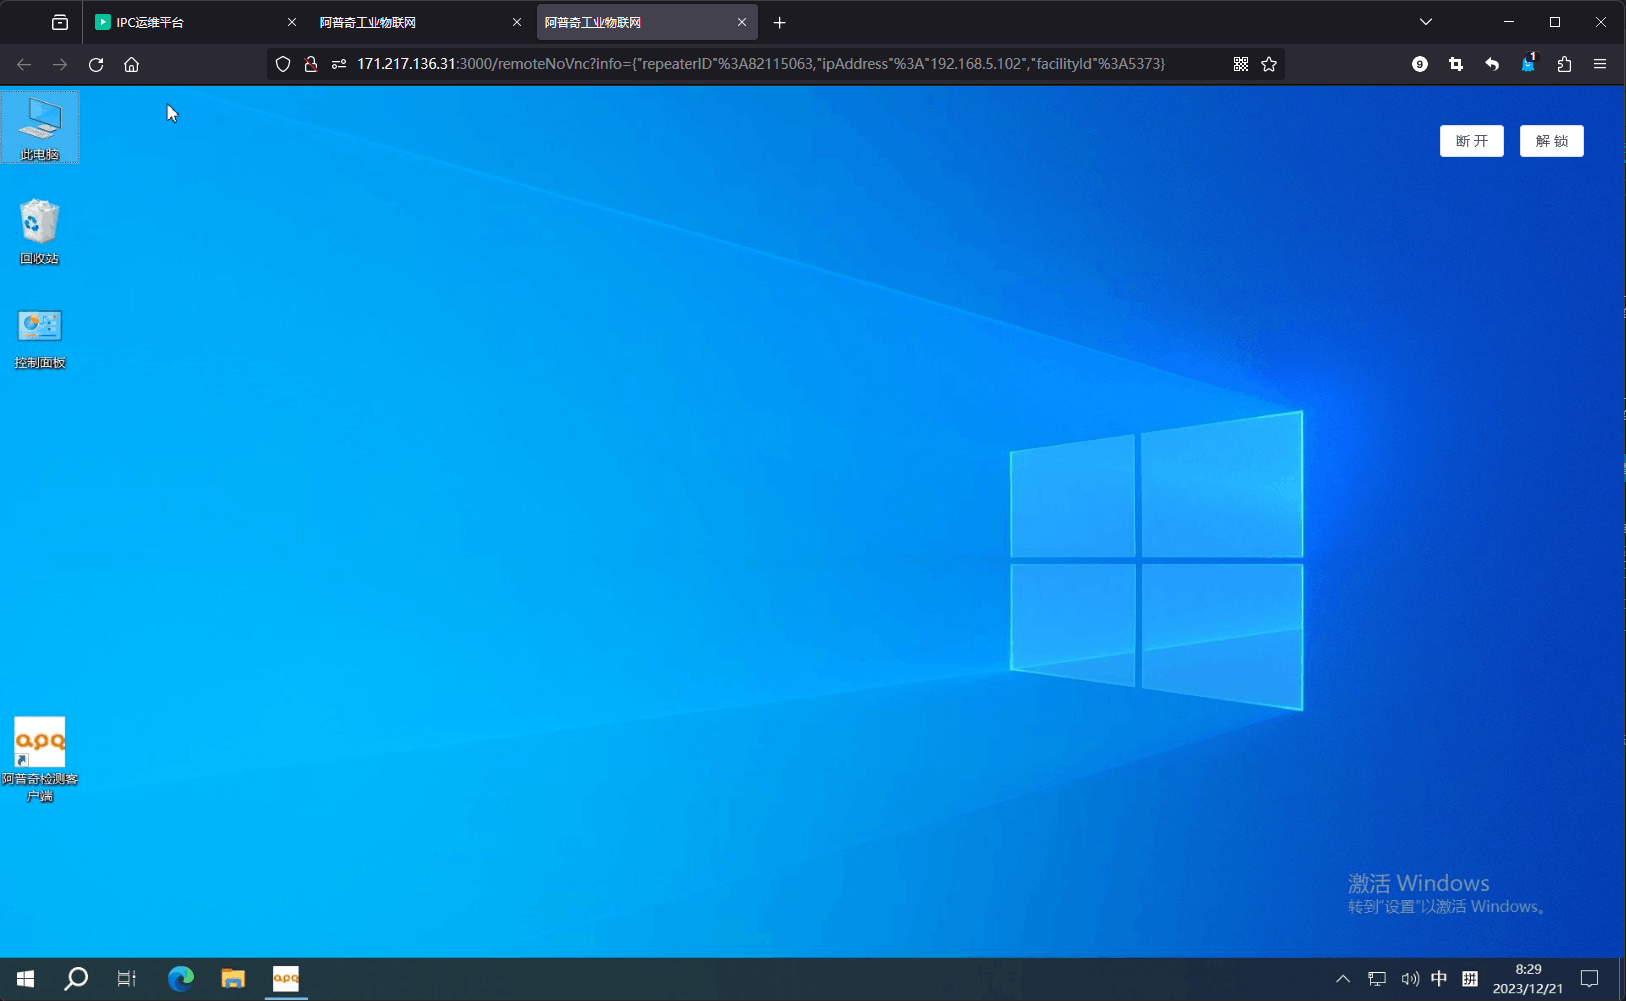
Task: Show hidden system tray icons
Action: (x=1343, y=979)
